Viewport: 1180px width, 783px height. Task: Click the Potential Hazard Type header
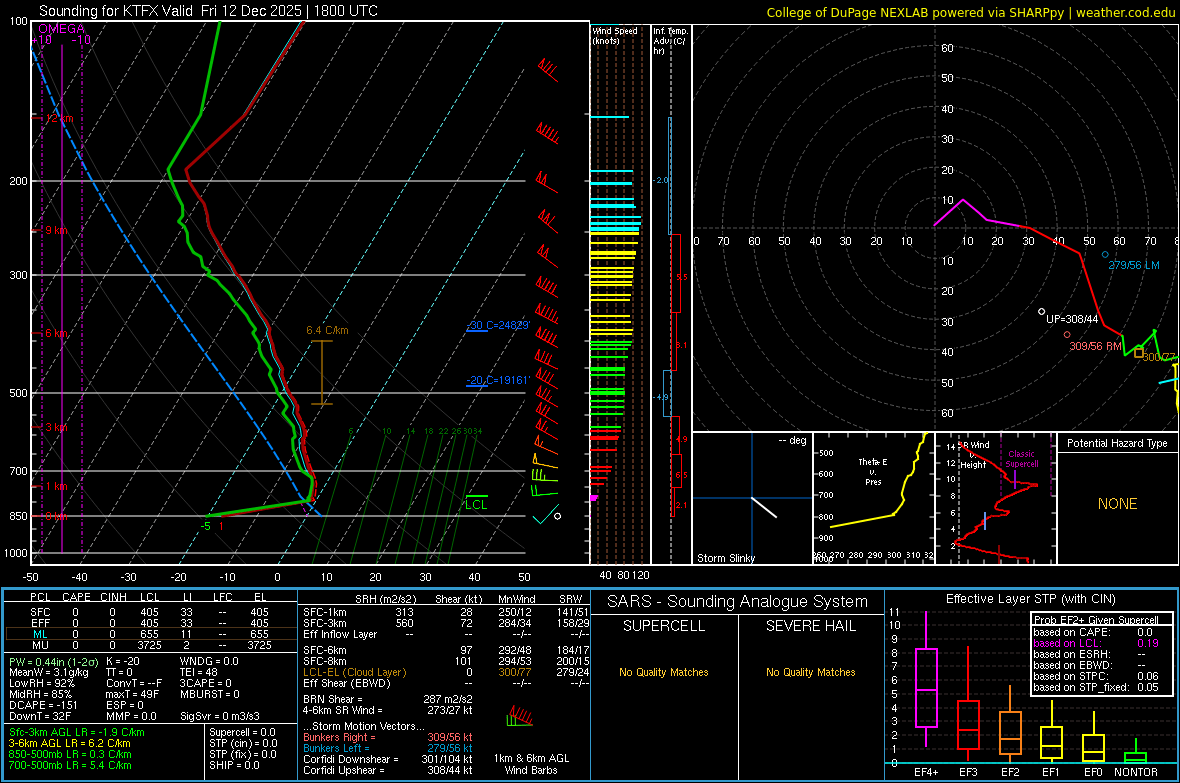point(1118,443)
